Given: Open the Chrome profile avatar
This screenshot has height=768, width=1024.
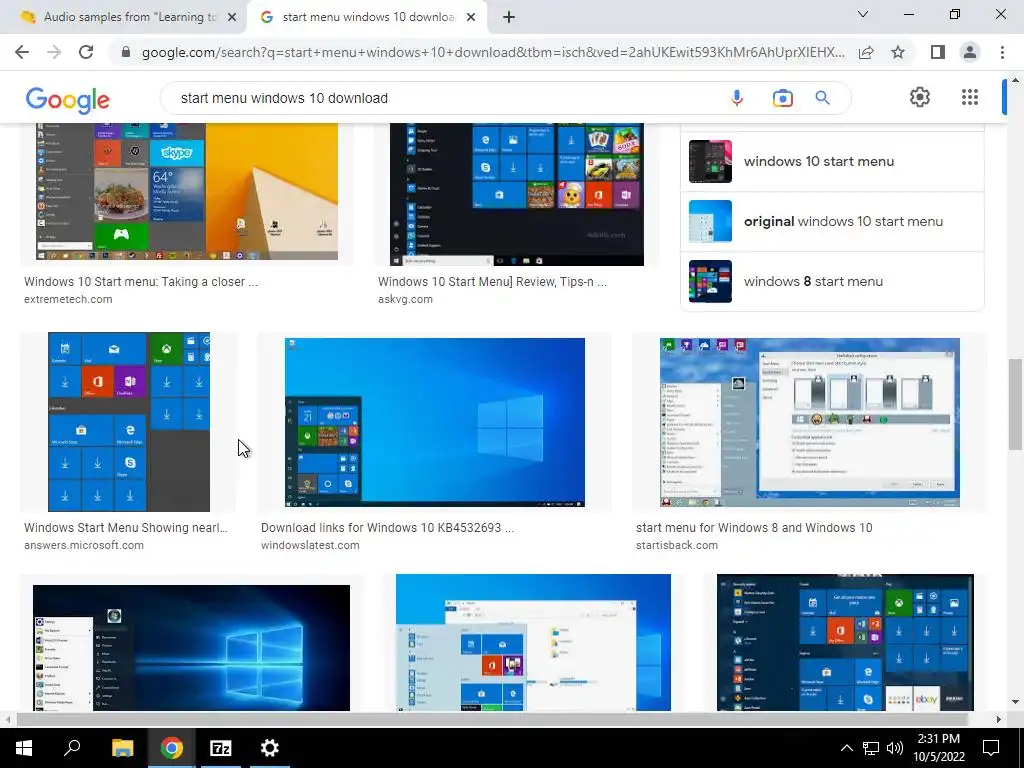Looking at the screenshot, I should pos(970,52).
